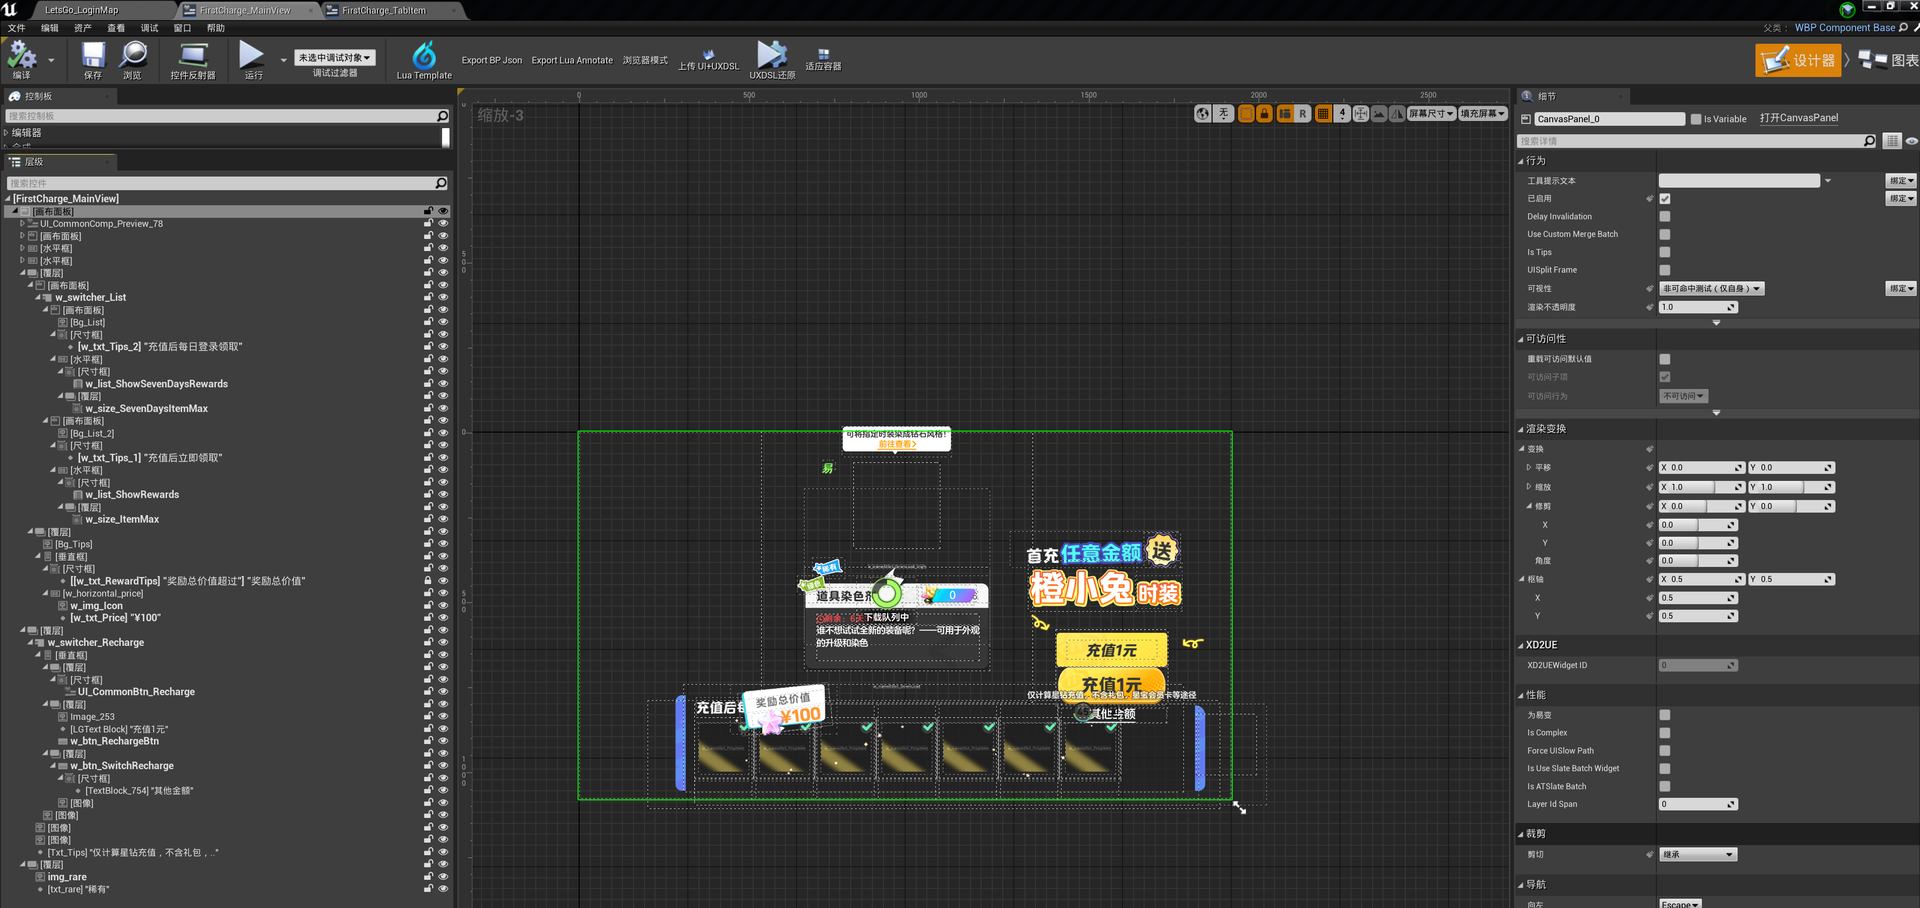Click the UXDSL还原 icon
The width and height of the screenshot is (1920, 908).
point(771,54)
